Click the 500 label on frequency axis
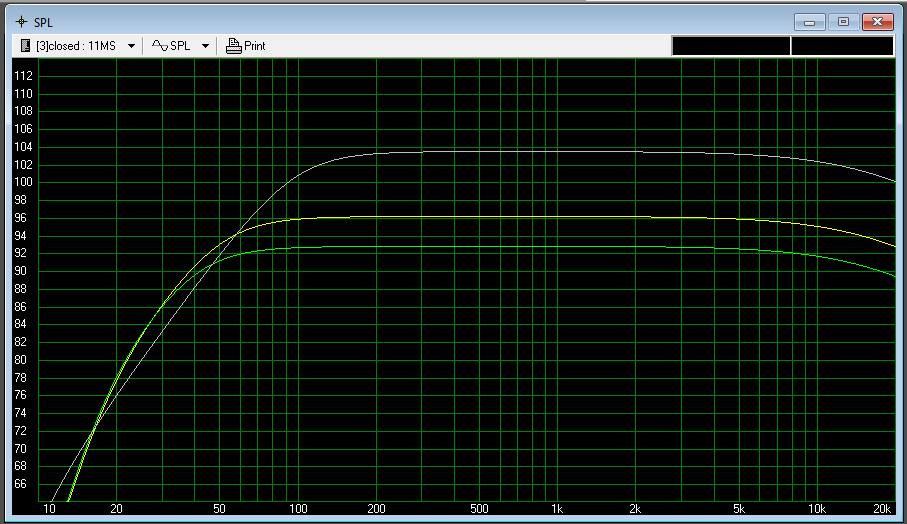907x524 pixels. coord(479,509)
